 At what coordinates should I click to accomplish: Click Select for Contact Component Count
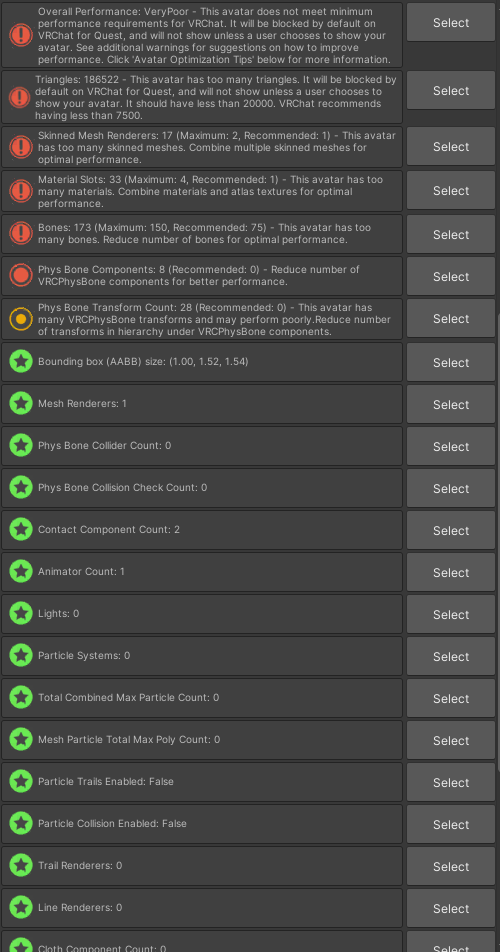(451, 530)
